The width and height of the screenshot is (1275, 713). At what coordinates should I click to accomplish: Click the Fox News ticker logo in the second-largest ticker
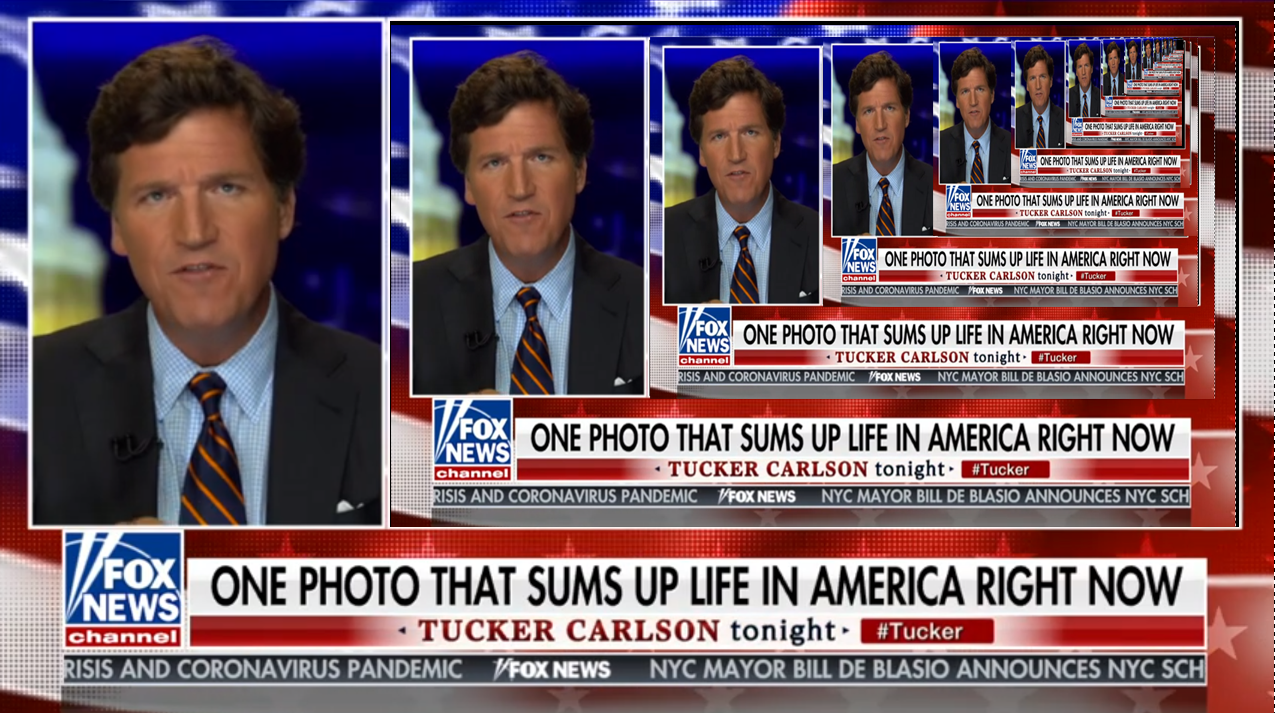point(758,497)
